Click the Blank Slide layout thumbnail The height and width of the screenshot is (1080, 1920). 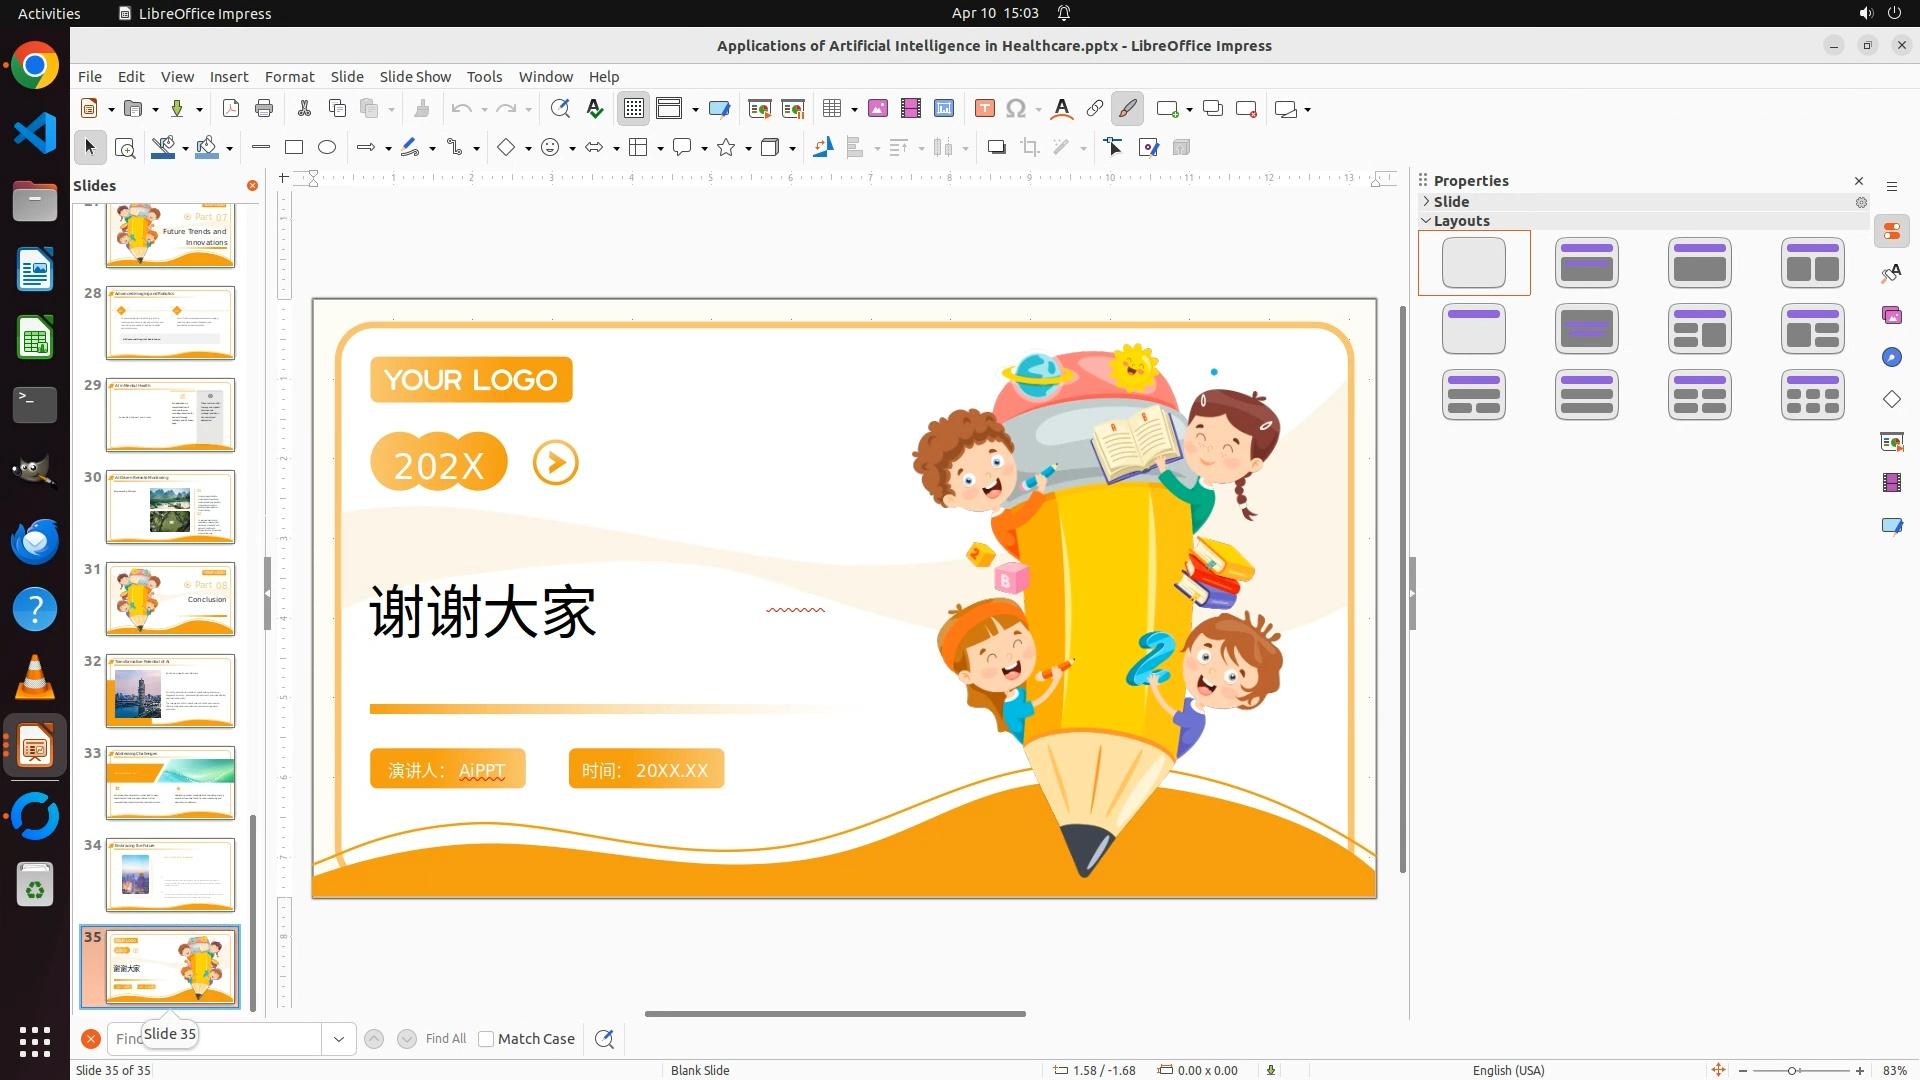(1474, 263)
